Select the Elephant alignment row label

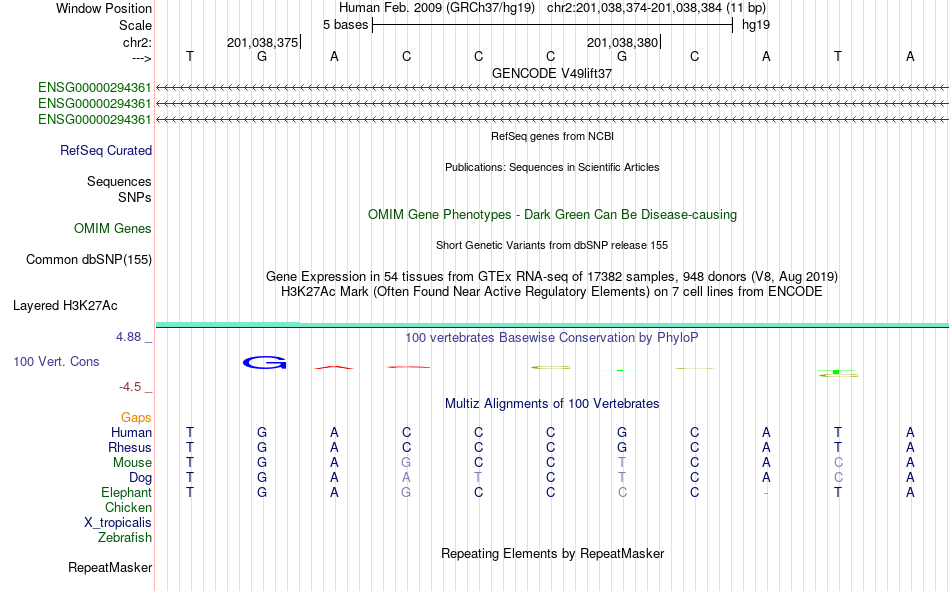(x=127, y=492)
